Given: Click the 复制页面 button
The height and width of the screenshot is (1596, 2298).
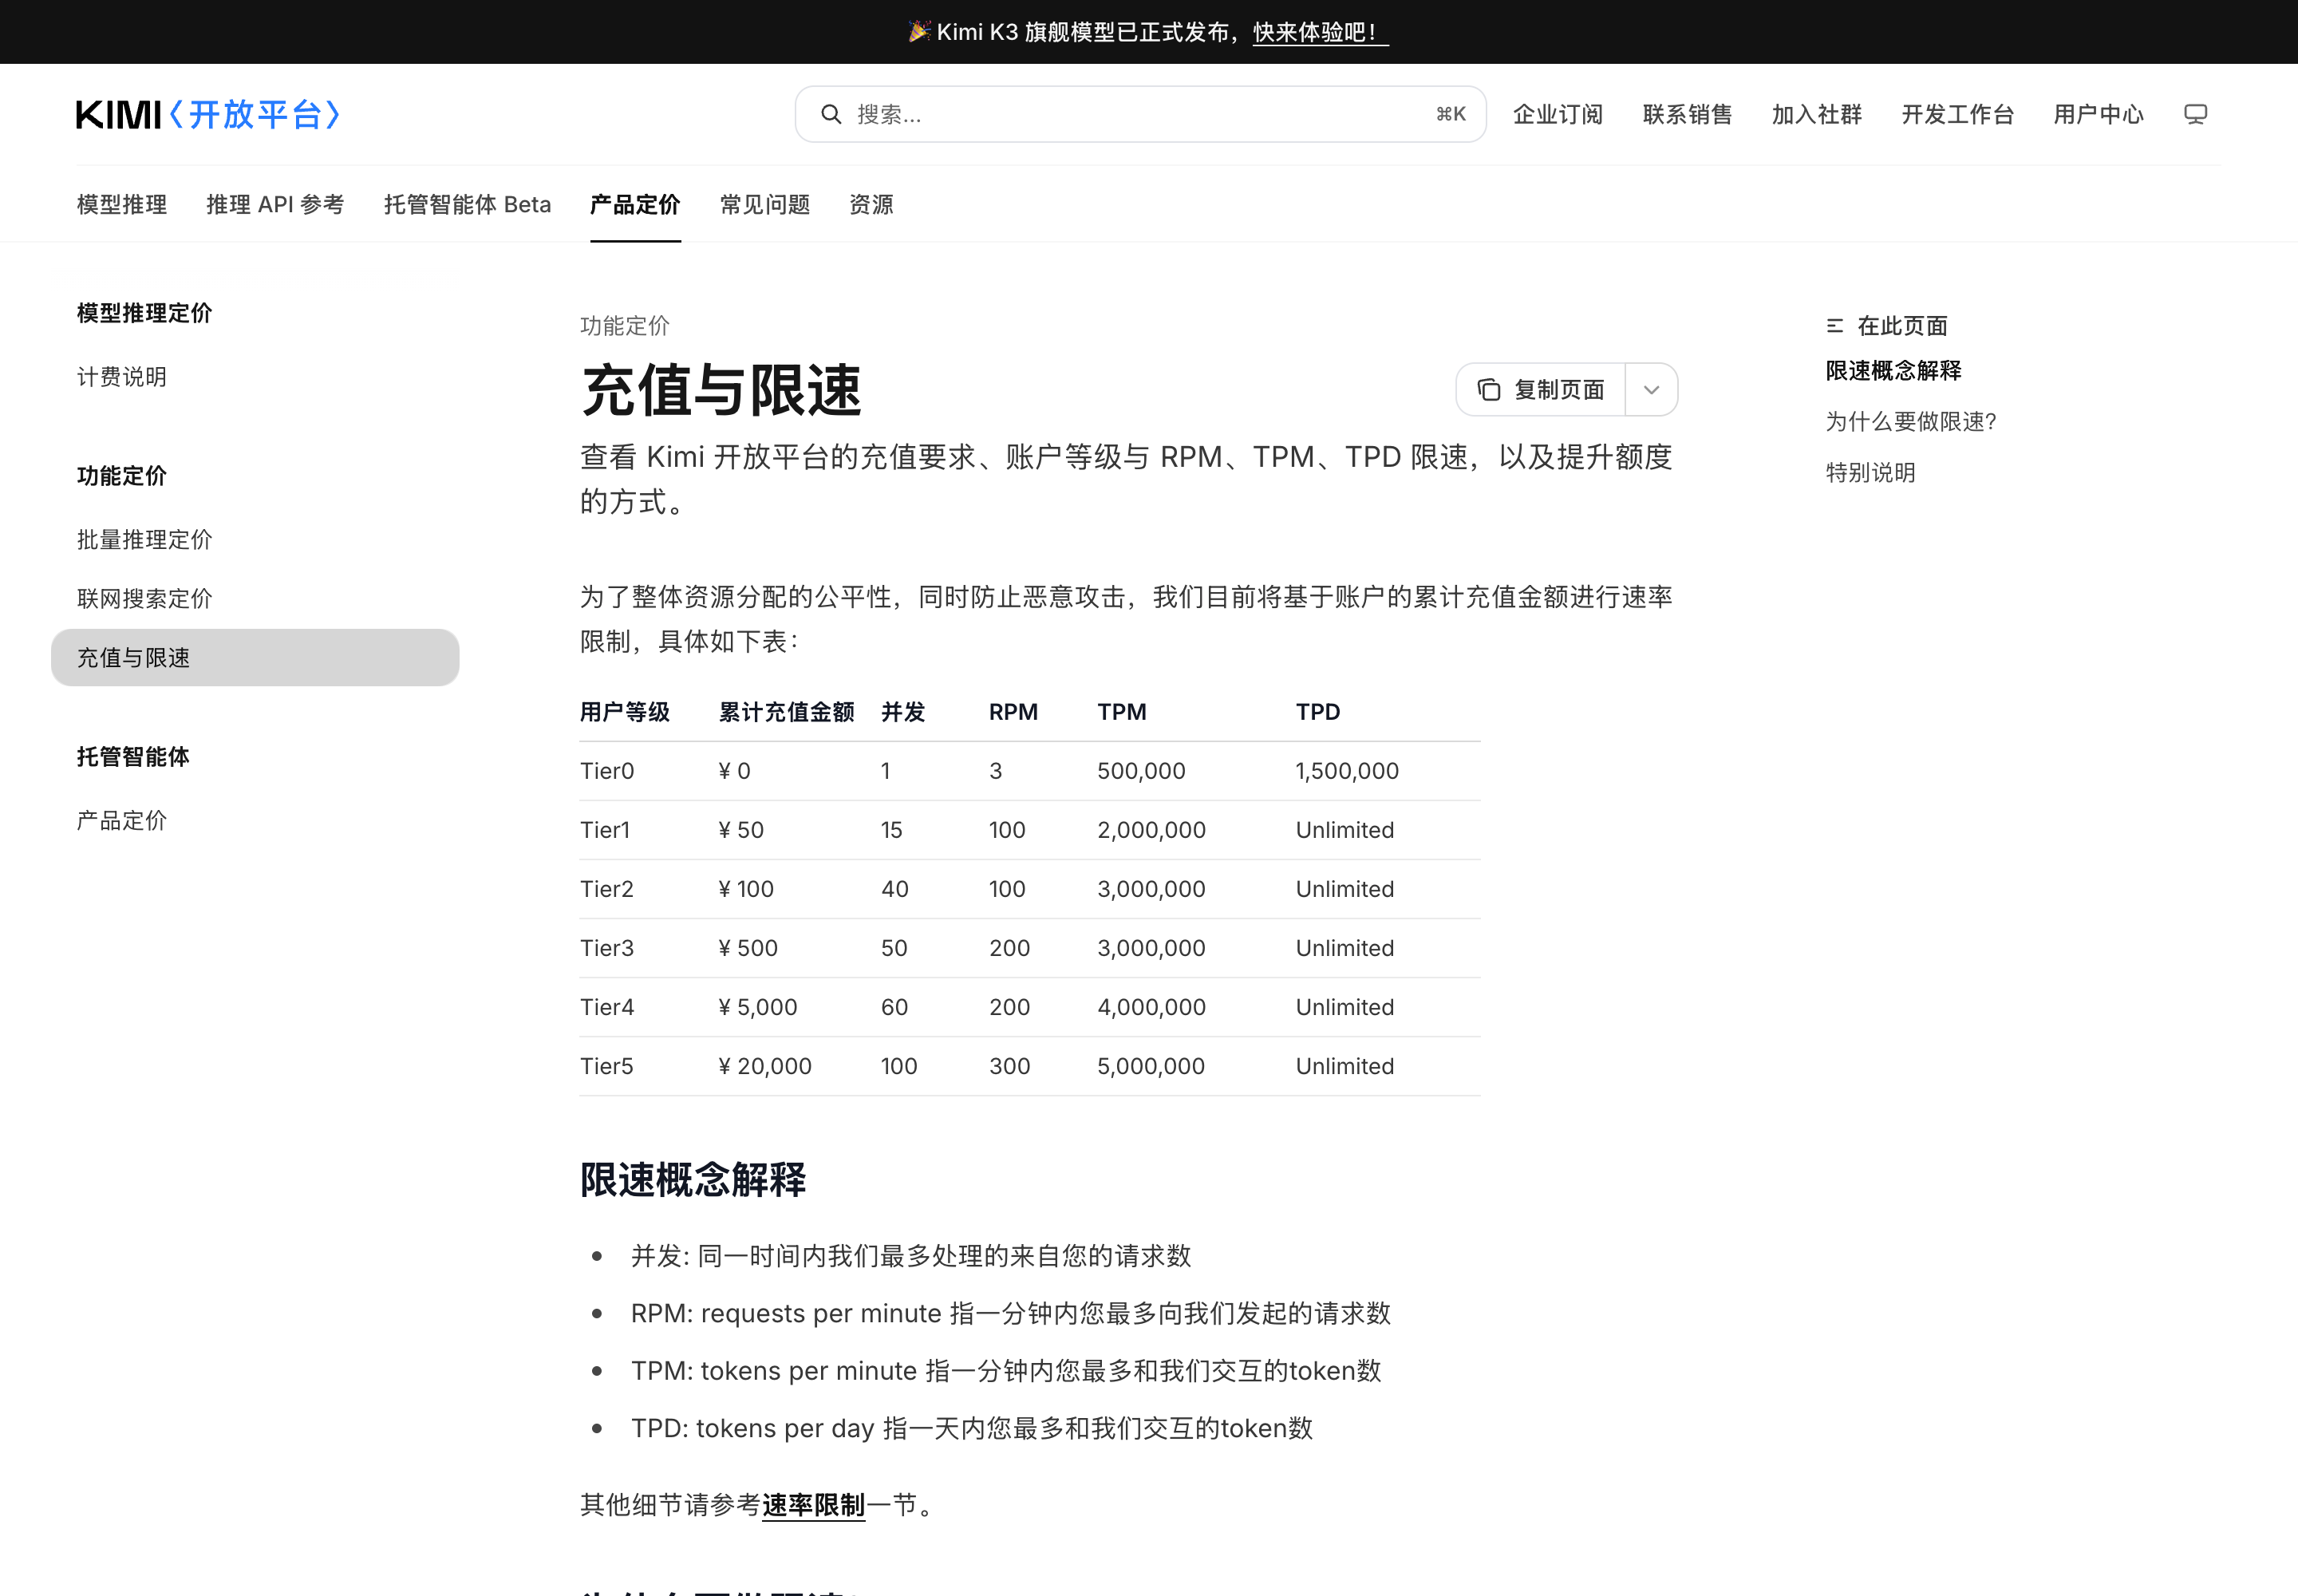Looking at the screenshot, I should pos(1541,389).
